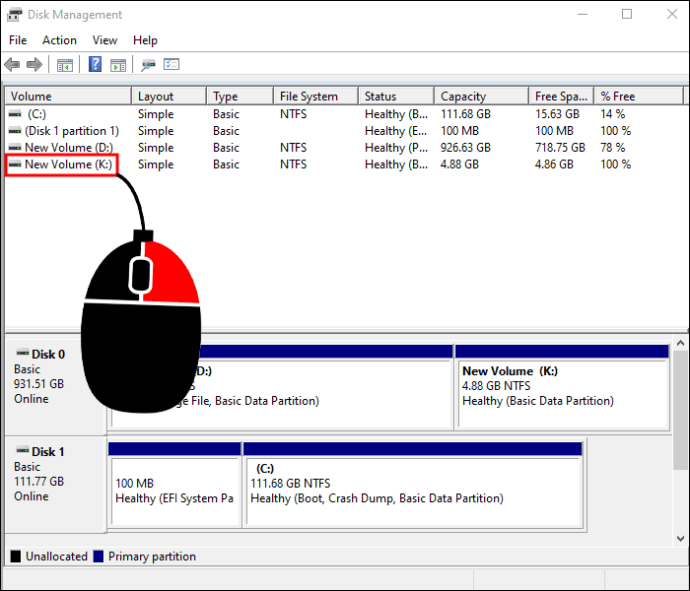The height and width of the screenshot is (591, 690).
Task: Click the Disk Management title bar icon
Action: point(13,15)
